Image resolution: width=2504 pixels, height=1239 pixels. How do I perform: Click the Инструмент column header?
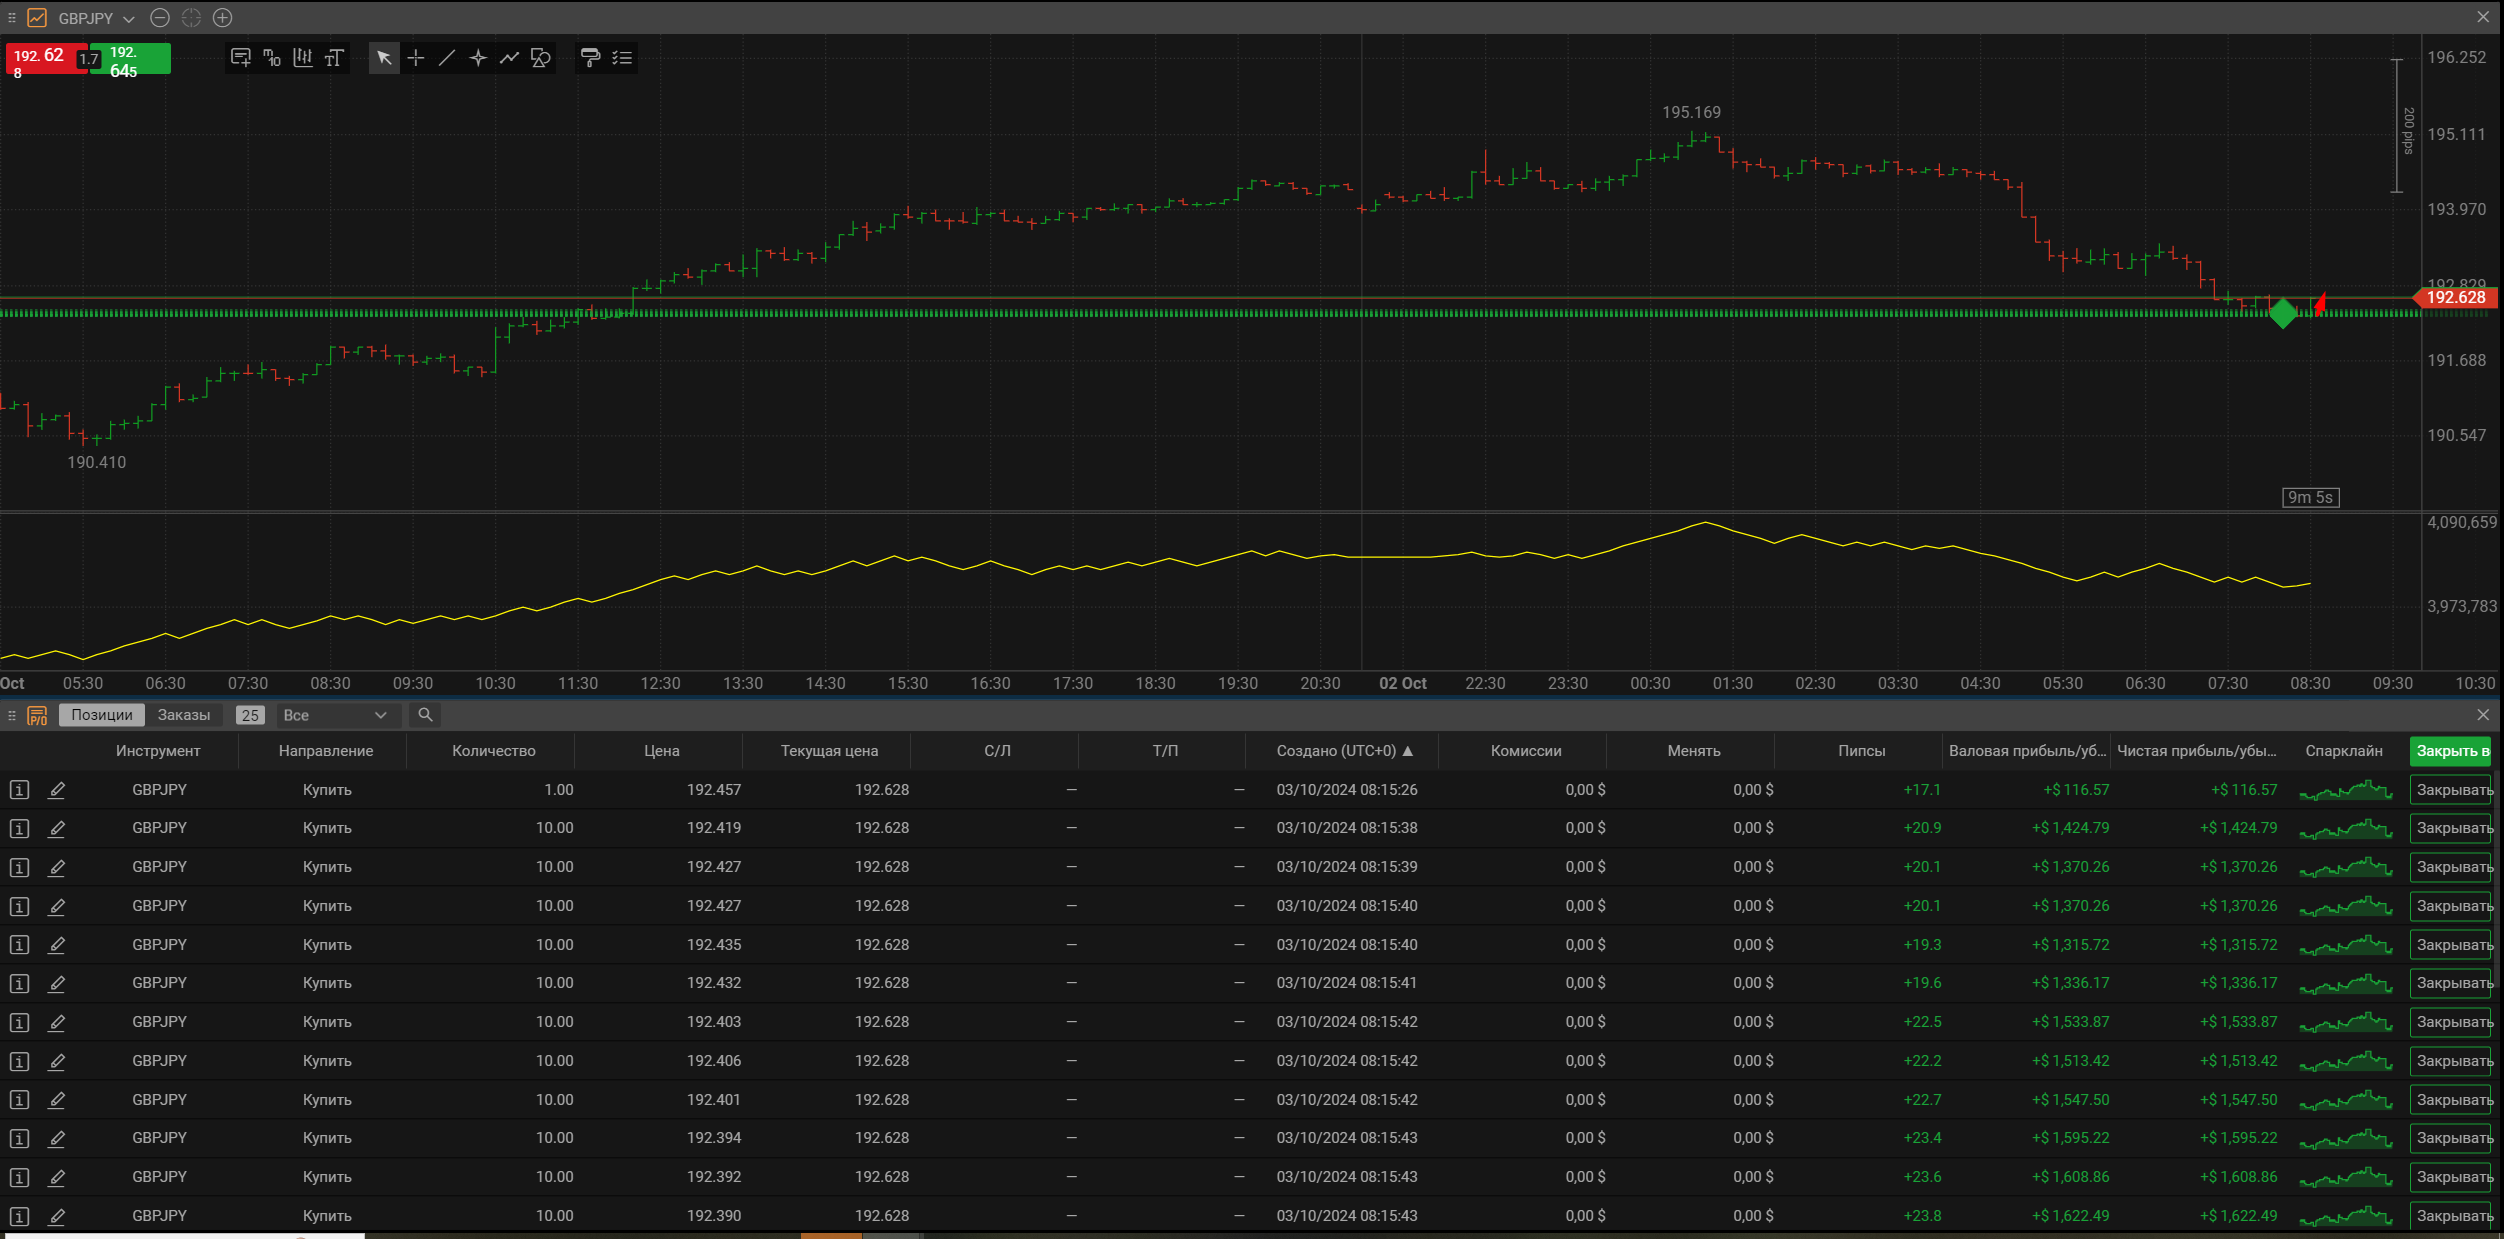(158, 751)
